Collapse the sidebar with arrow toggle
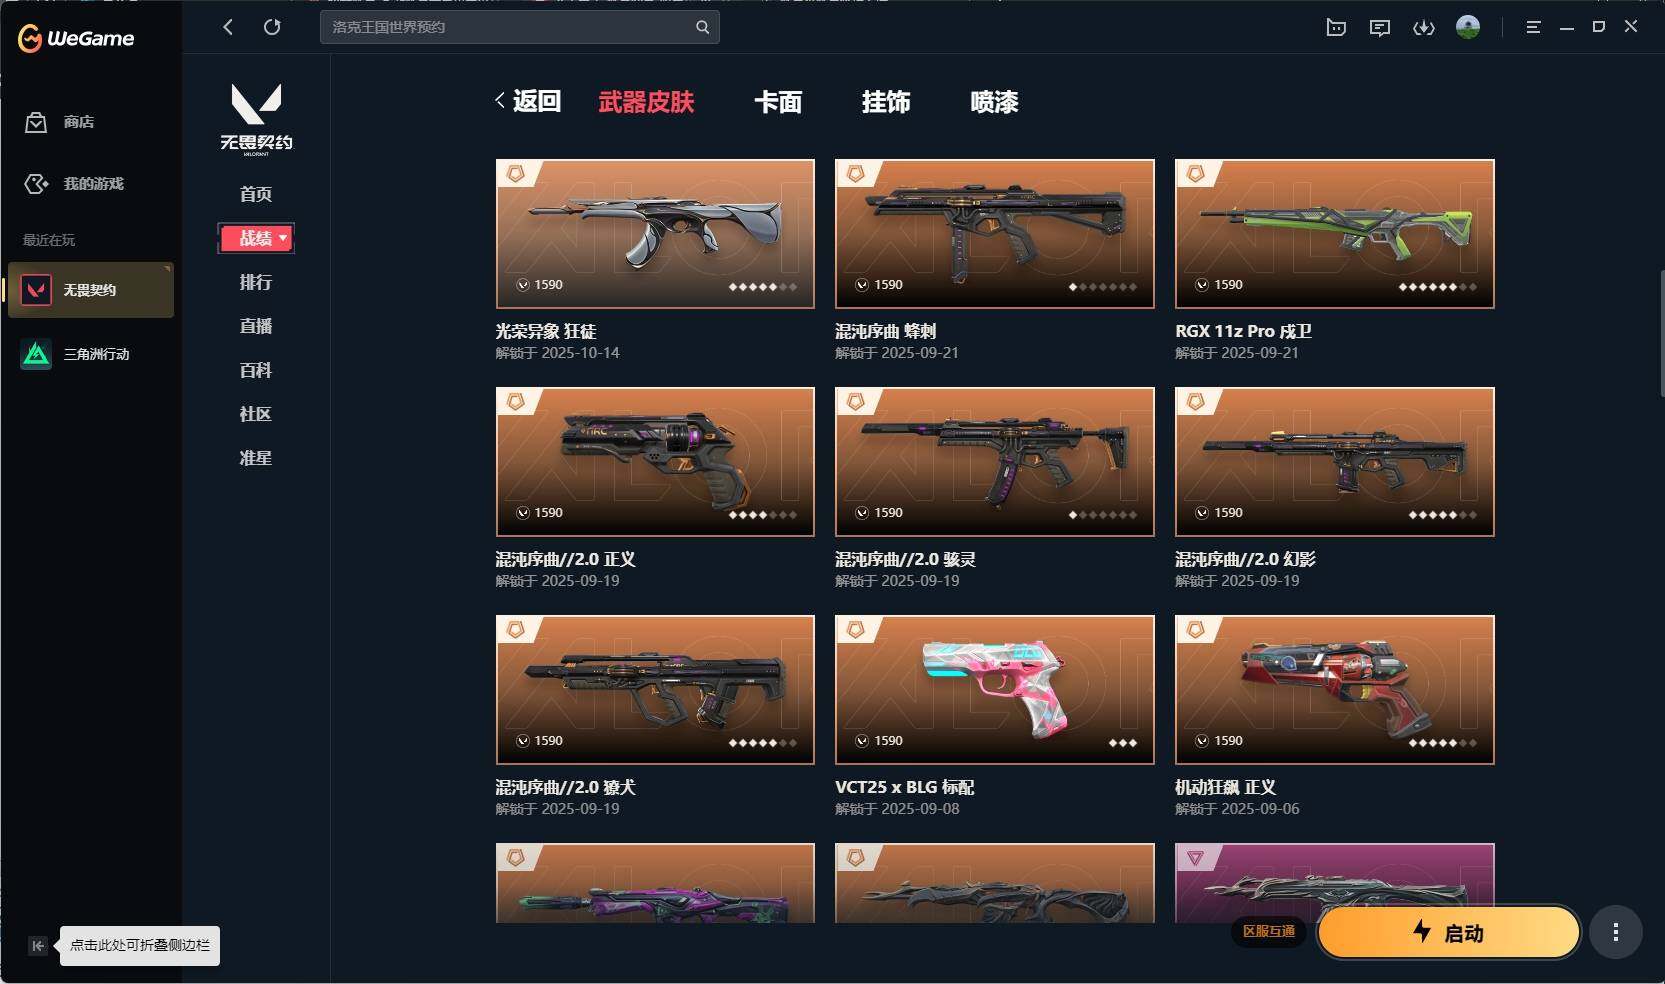Viewport: 1665px width, 984px height. pyautogui.click(x=37, y=945)
